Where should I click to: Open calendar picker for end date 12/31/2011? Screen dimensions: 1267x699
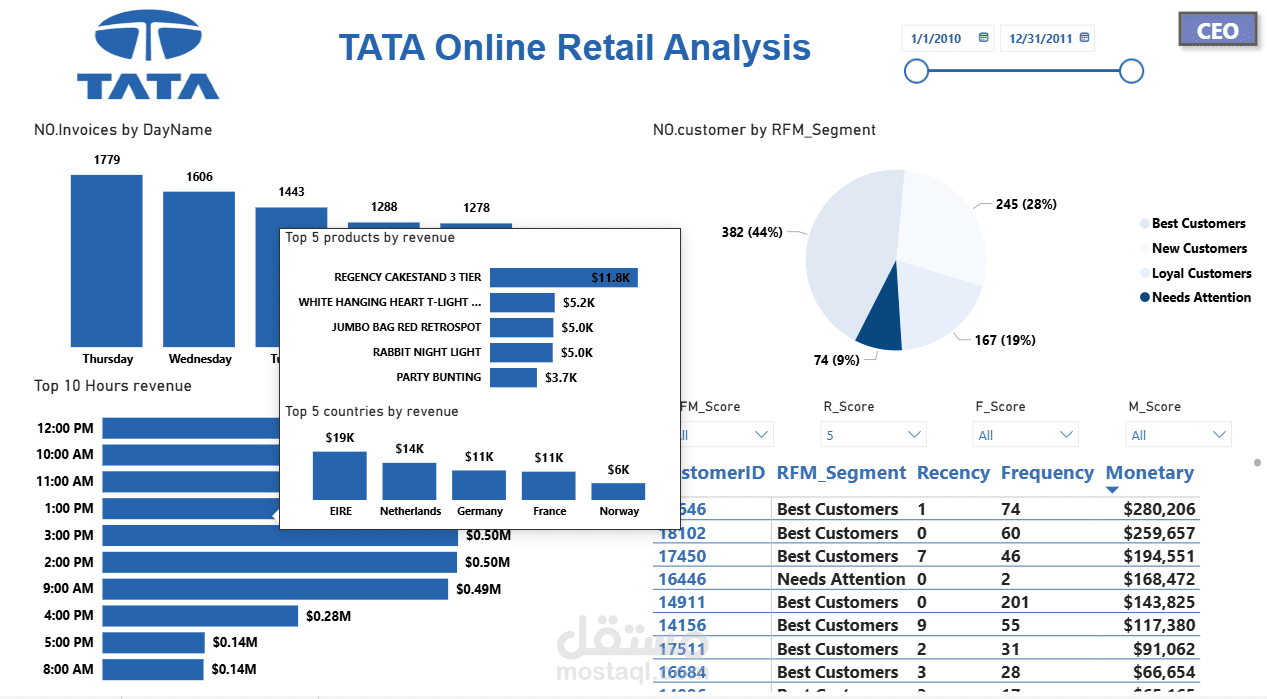(x=1084, y=38)
